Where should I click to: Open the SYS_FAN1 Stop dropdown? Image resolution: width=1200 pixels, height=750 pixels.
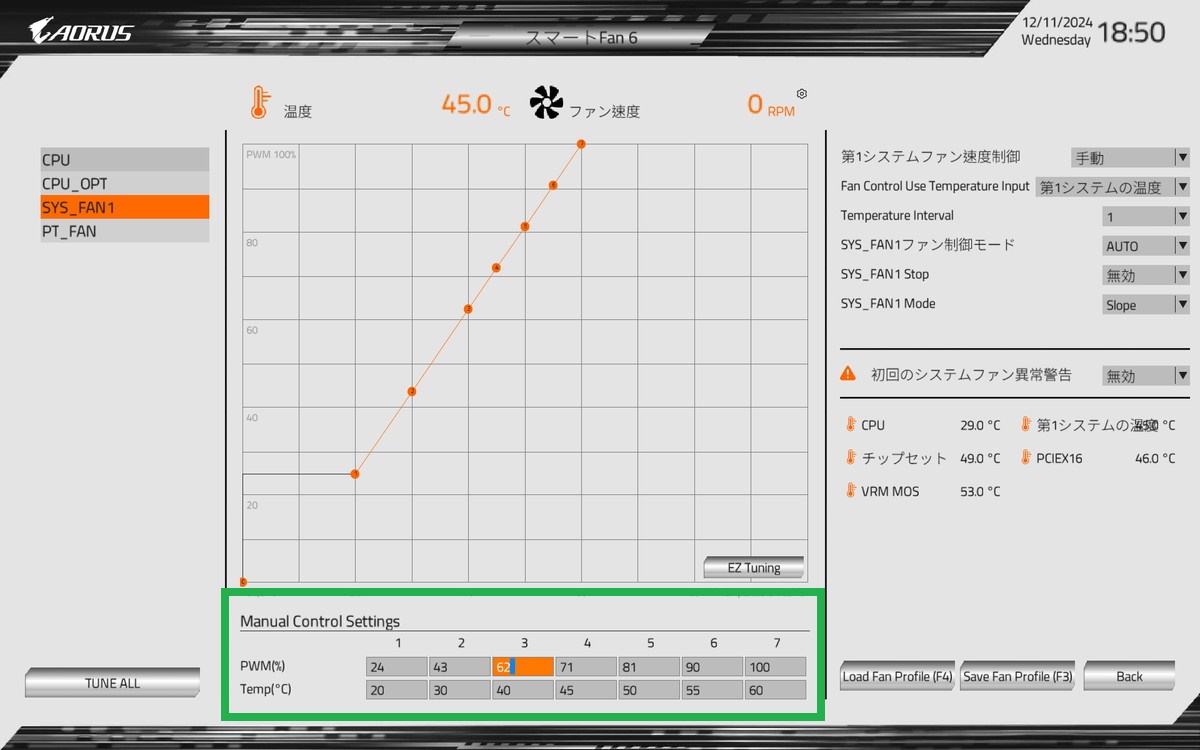1145,275
